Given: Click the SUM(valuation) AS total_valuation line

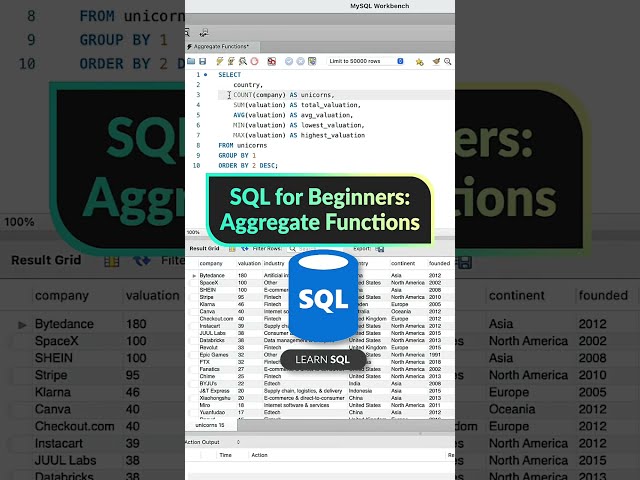Looking at the screenshot, I should point(297,105).
